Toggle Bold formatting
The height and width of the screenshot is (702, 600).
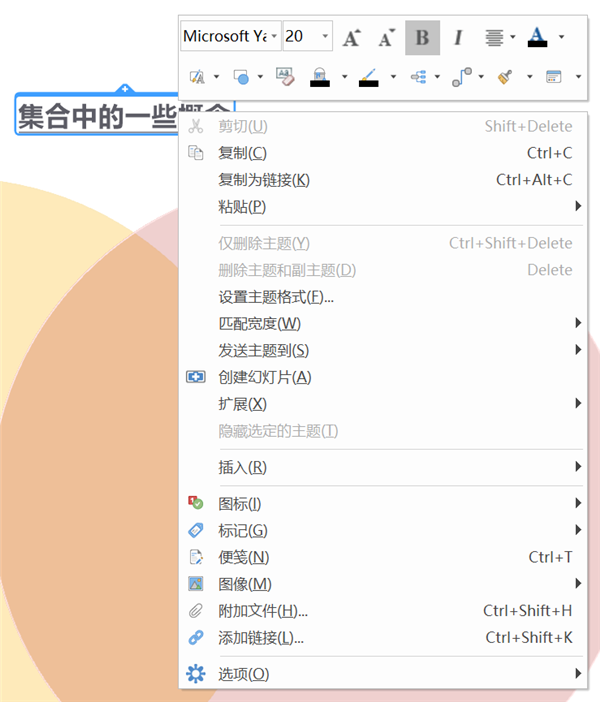pos(422,38)
